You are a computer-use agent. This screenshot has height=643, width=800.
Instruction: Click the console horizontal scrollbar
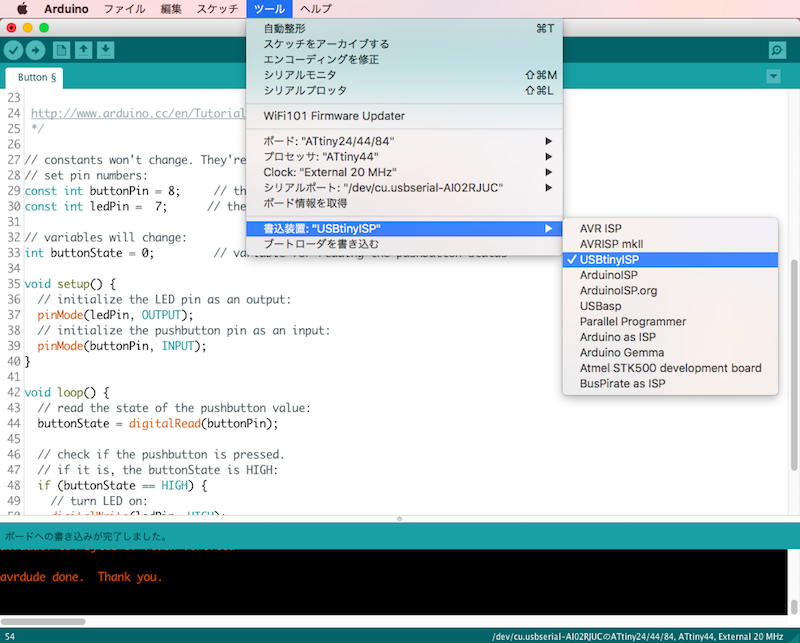tap(43, 622)
